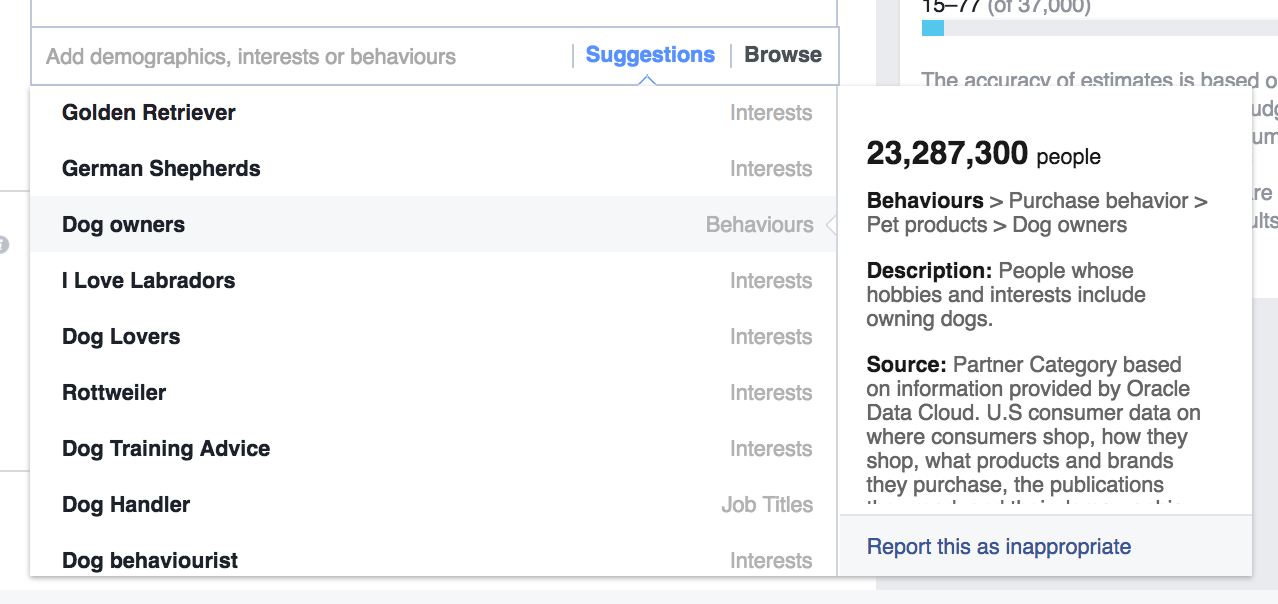Click the Behaviours breadcrumb path in details panel
This screenshot has width=1278, height=604.
pos(1036,213)
